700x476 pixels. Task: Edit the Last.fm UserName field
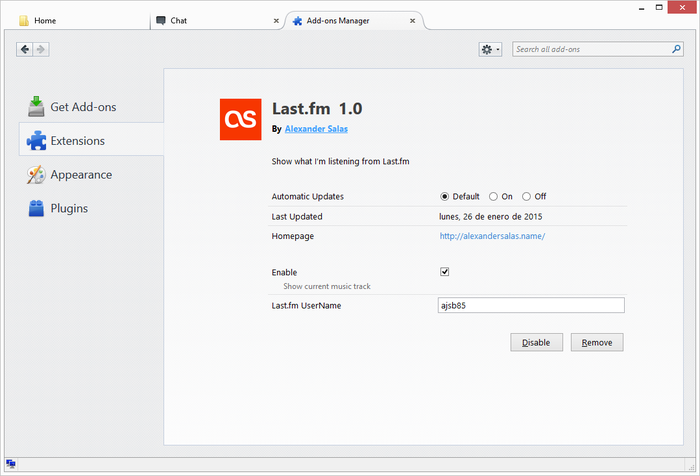point(531,305)
